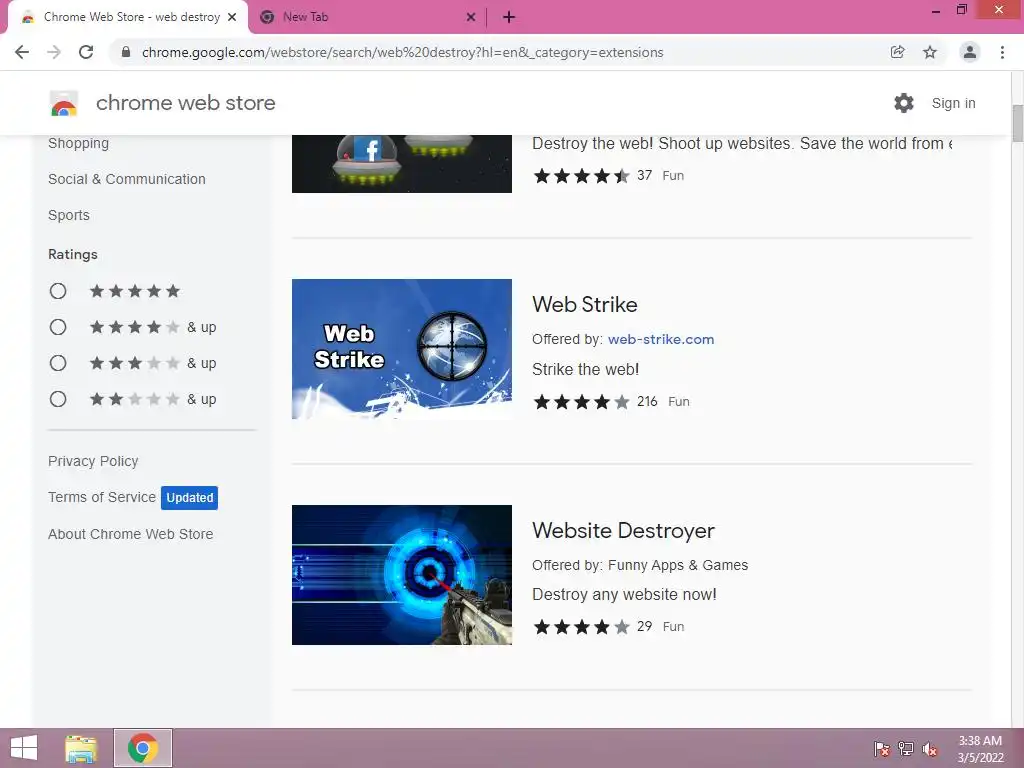
Task: Click the address bar padlock icon
Action: click(x=126, y=52)
